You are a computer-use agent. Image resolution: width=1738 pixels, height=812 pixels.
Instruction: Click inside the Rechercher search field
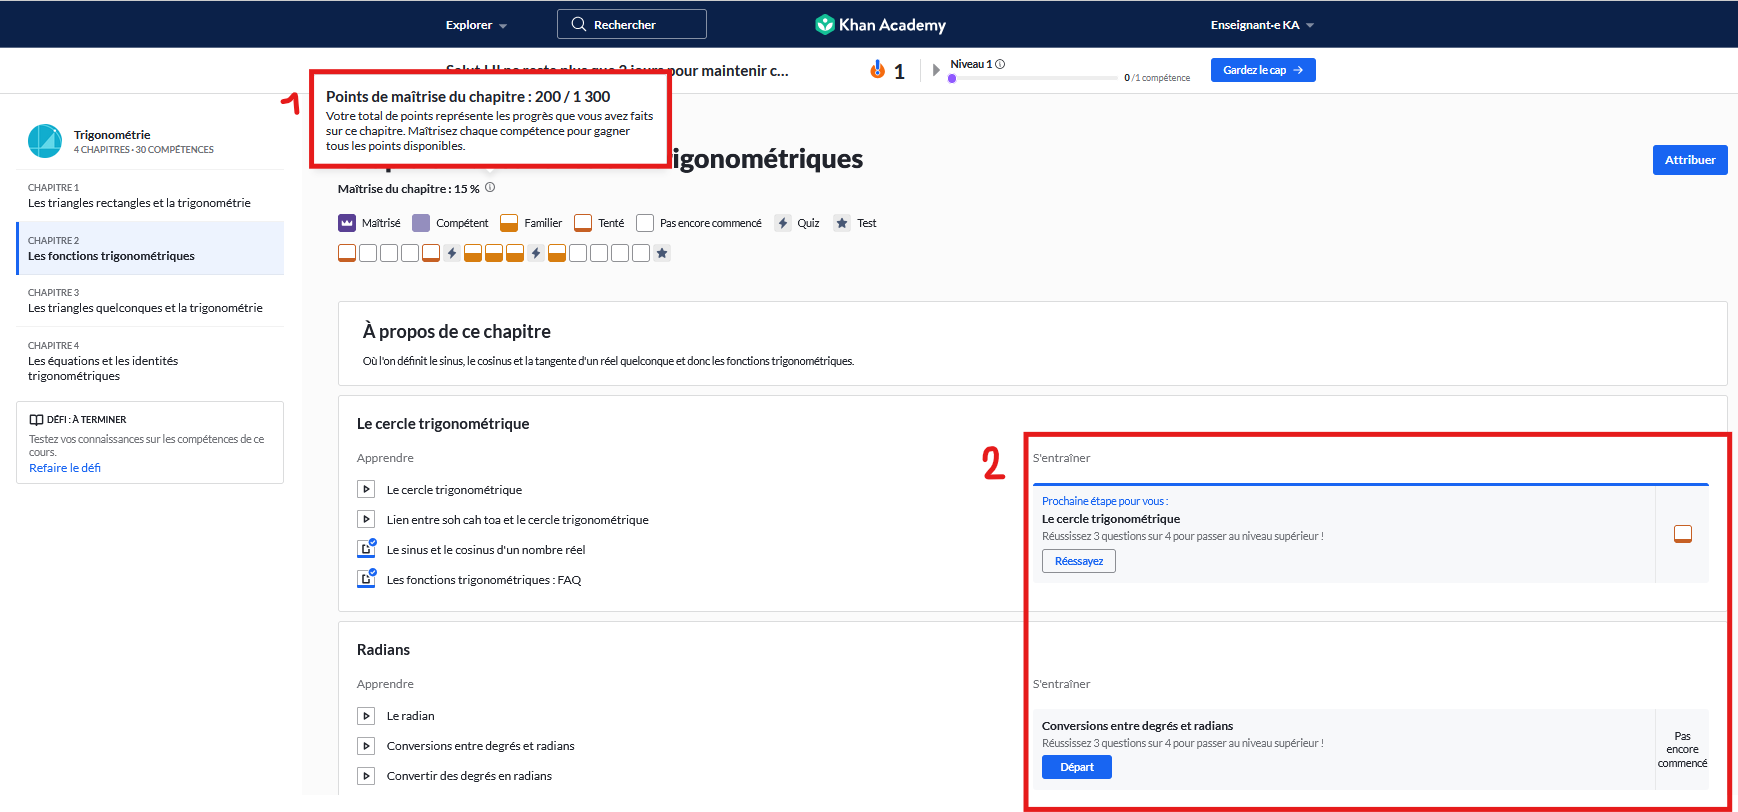pos(632,24)
